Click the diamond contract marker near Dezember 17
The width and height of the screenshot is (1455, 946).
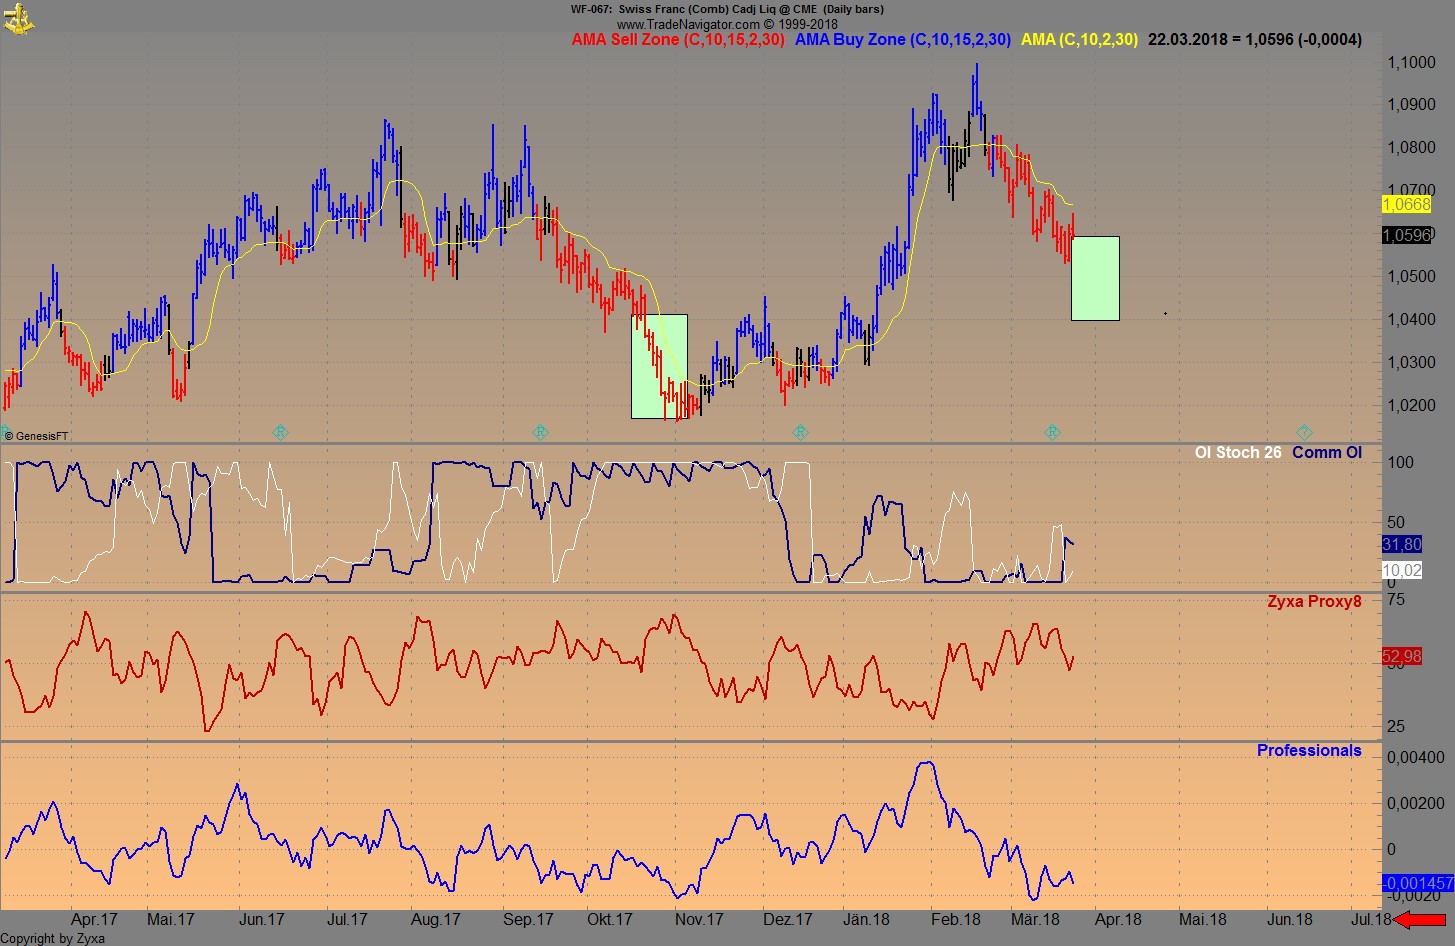(x=800, y=432)
